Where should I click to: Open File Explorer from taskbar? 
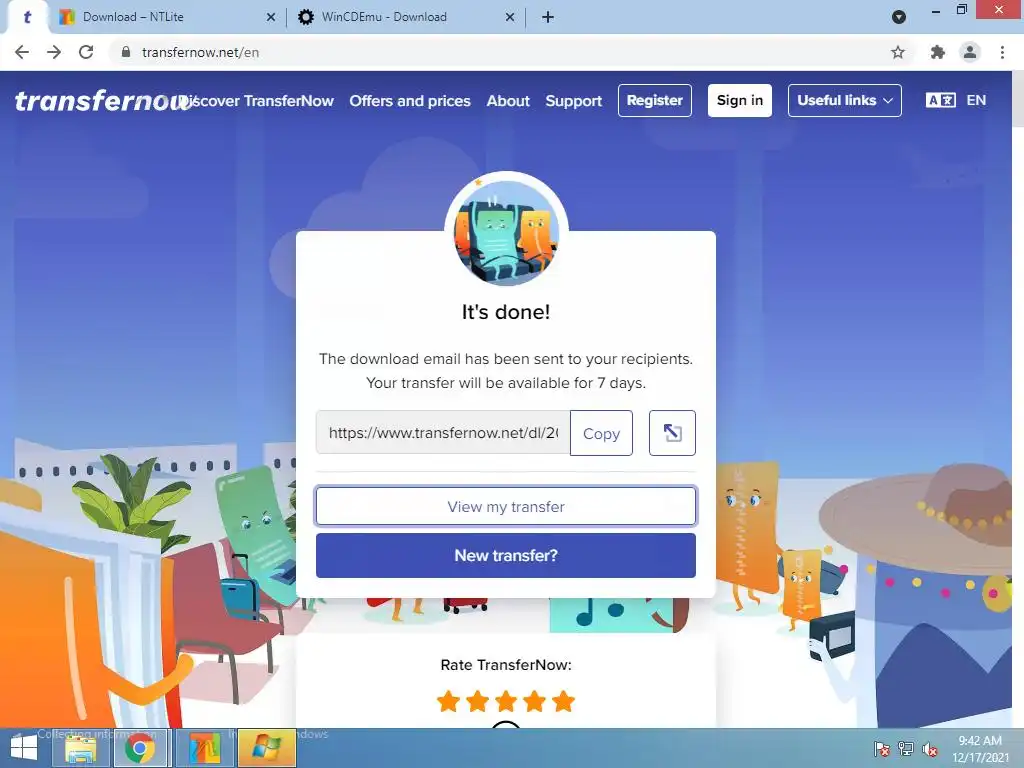(80, 748)
